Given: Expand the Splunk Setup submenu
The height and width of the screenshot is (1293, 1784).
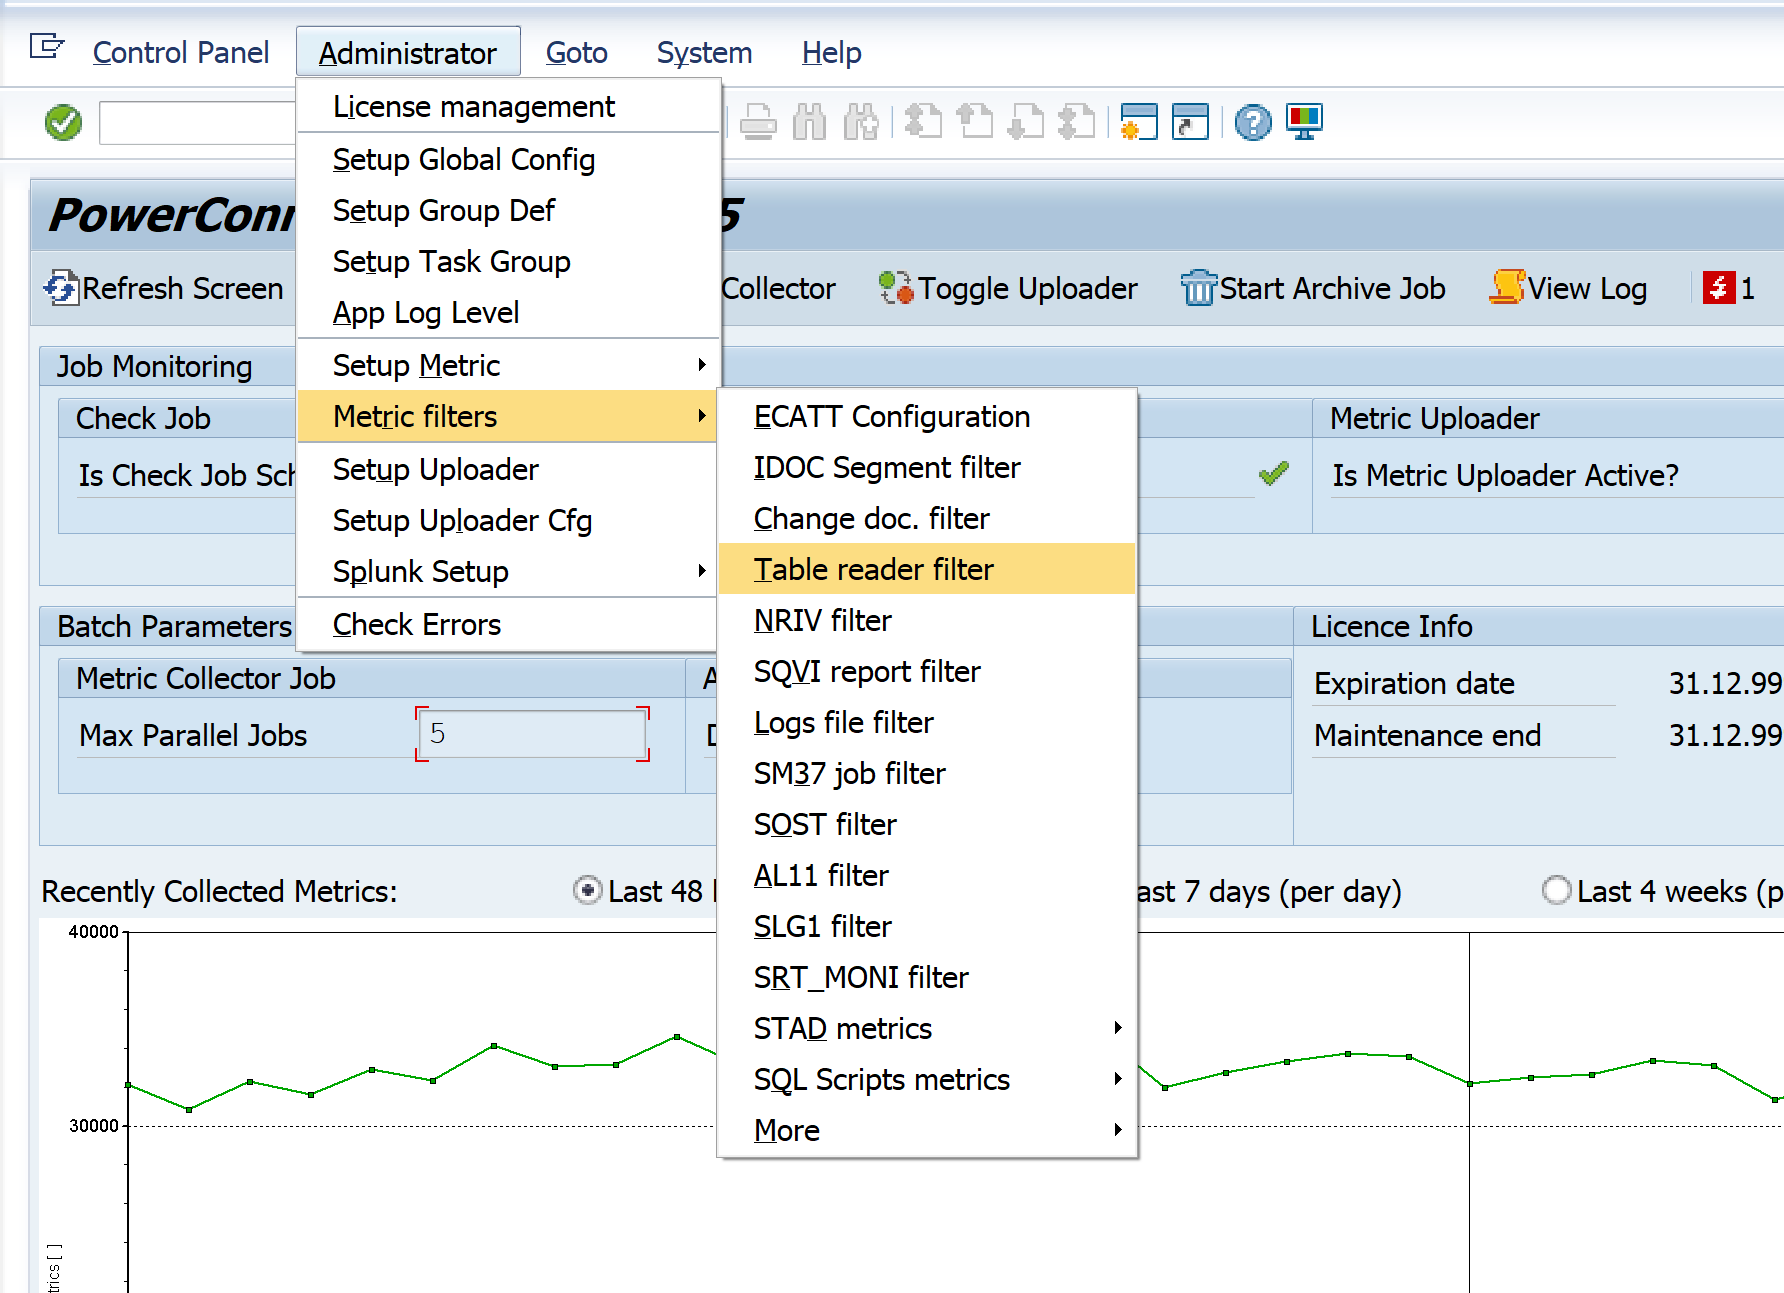Looking at the screenshot, I should (x=508, y=571).
